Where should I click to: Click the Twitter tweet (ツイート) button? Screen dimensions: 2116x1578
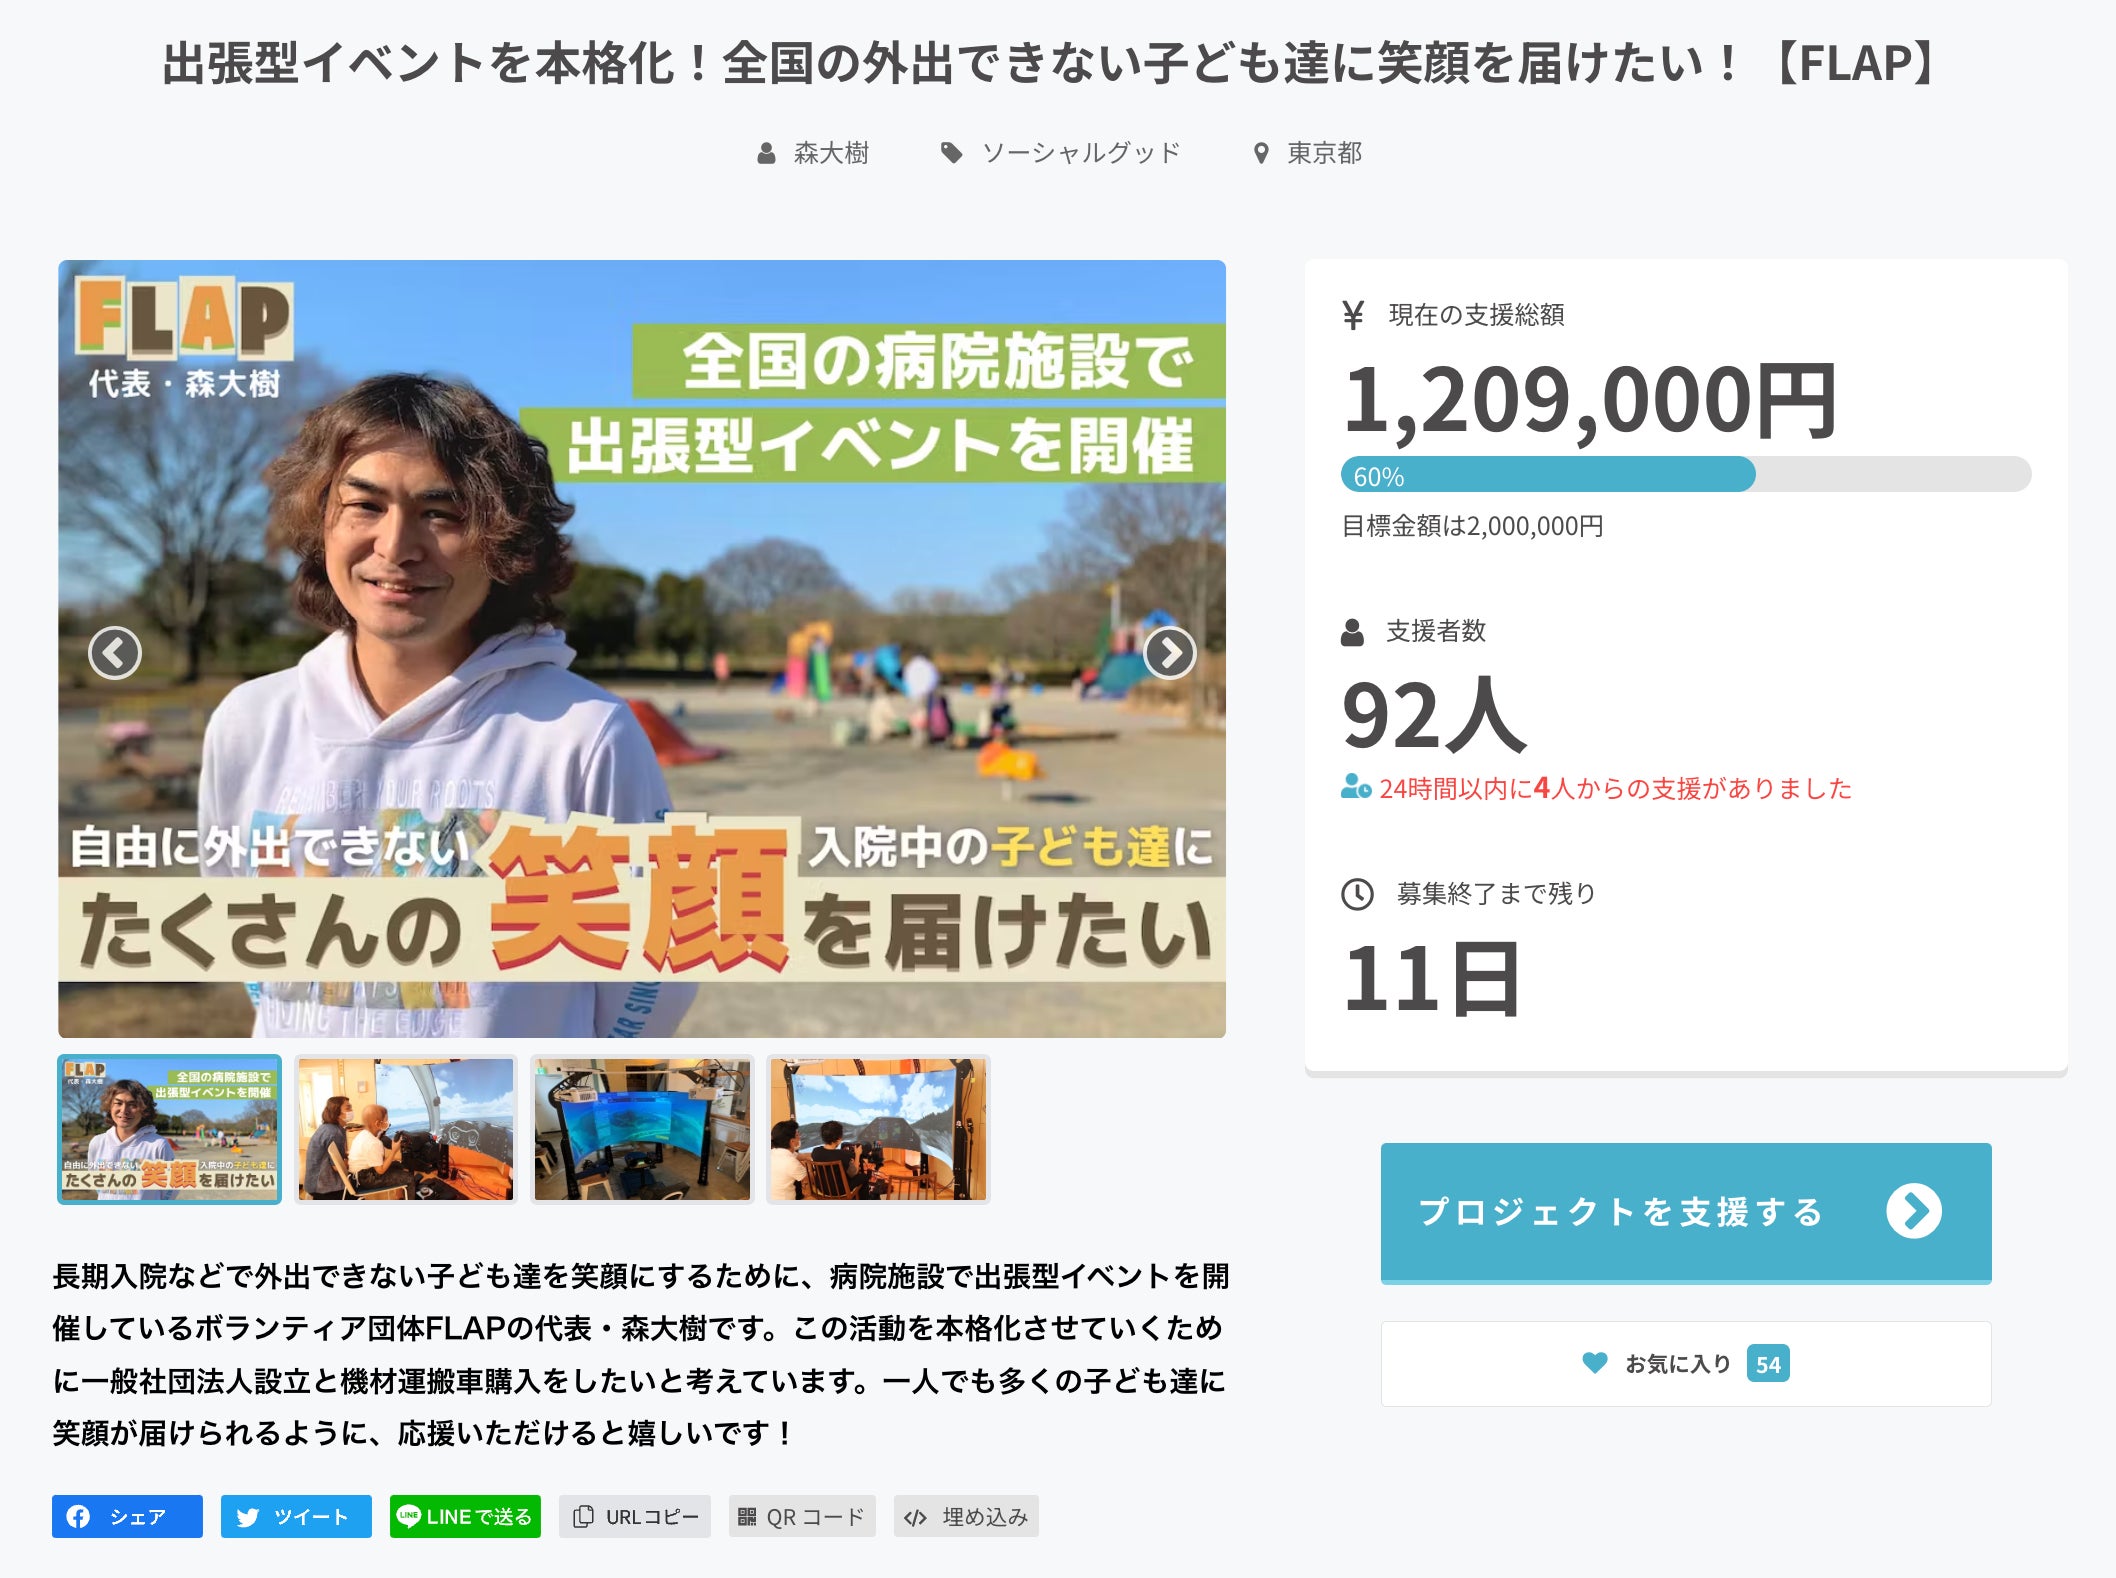click(296, 1516)
